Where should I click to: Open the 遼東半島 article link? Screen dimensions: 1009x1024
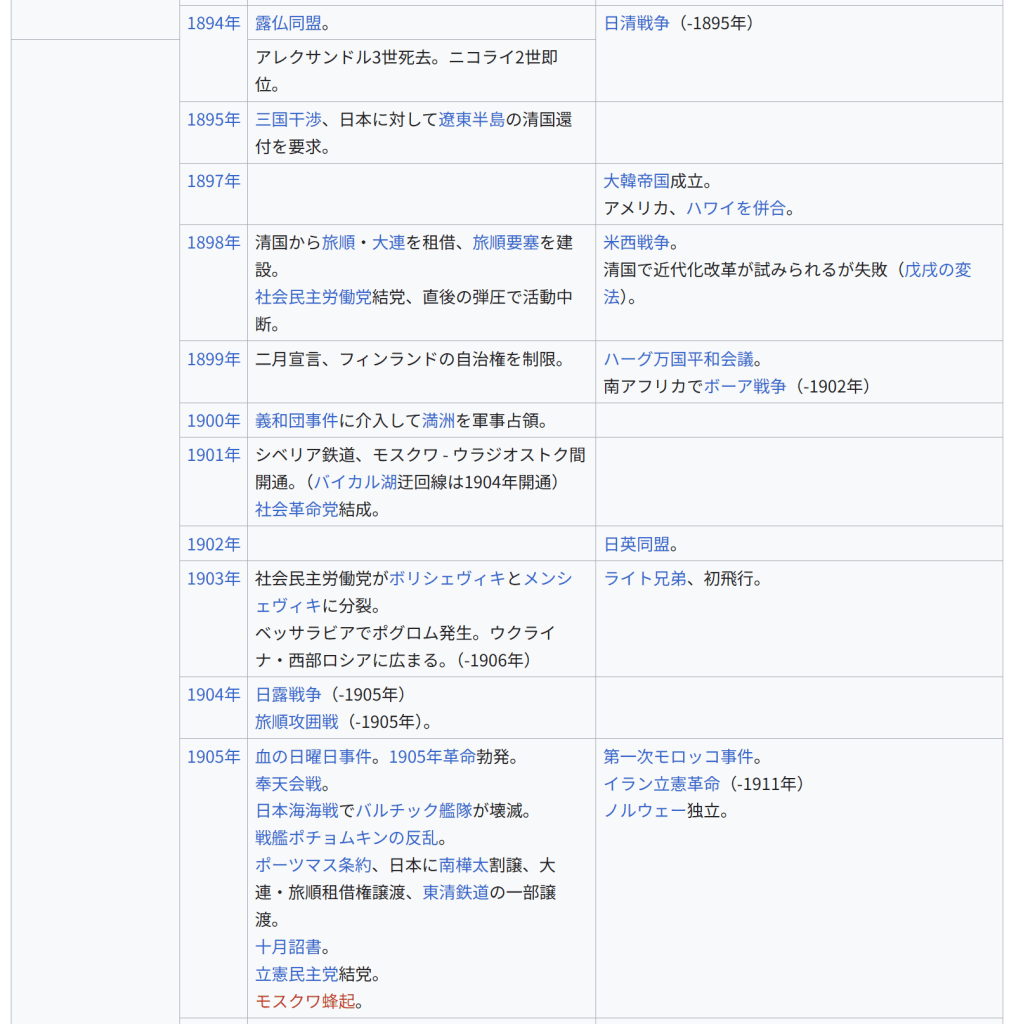click(x=471, y=120)
